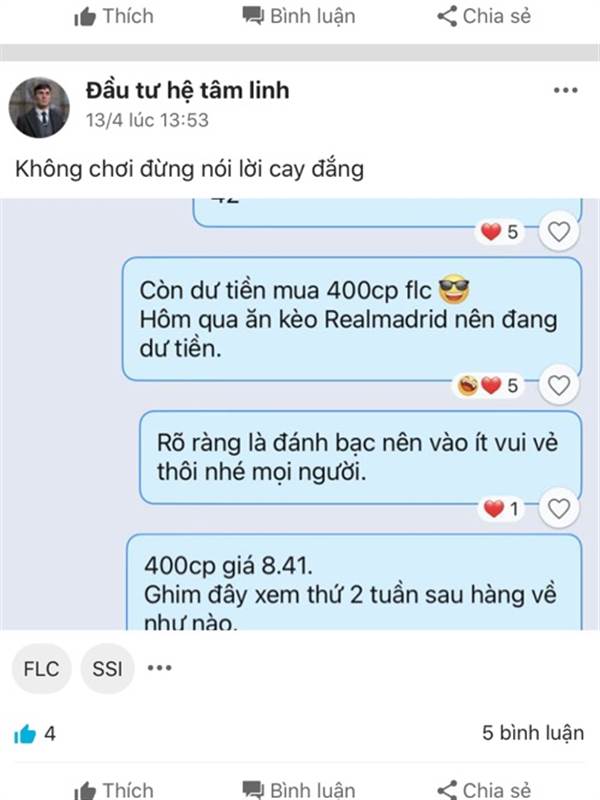The width and height of the screenshot is (600, 800).
Task: Open the 5 bình luận comments list
Action: [x=533, y=733]
